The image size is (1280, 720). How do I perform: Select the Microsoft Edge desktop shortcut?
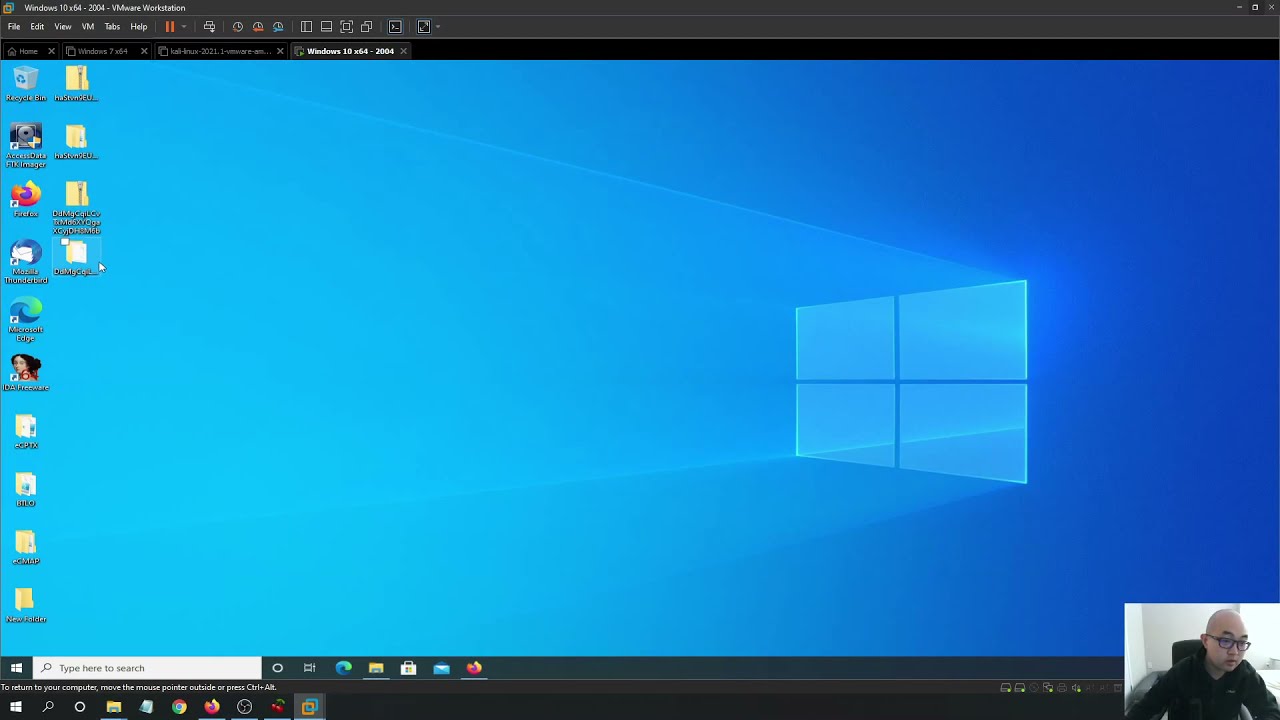26,320
